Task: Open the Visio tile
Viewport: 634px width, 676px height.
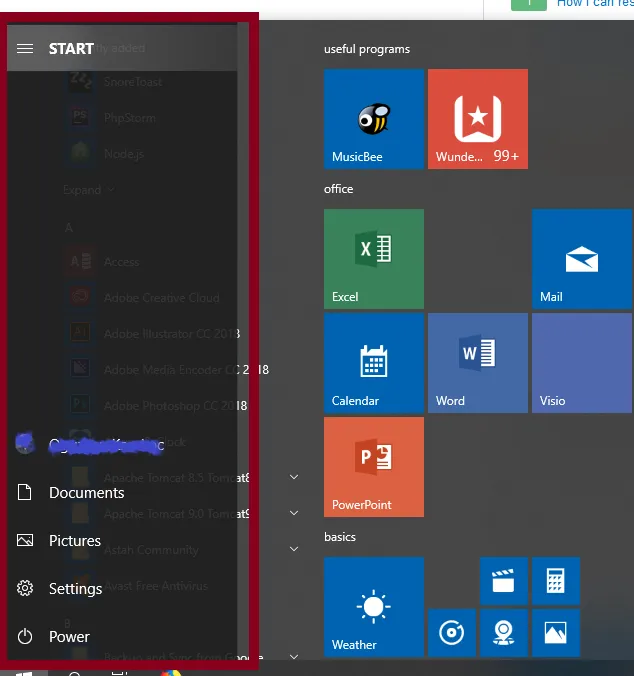Action: [582, 363]
